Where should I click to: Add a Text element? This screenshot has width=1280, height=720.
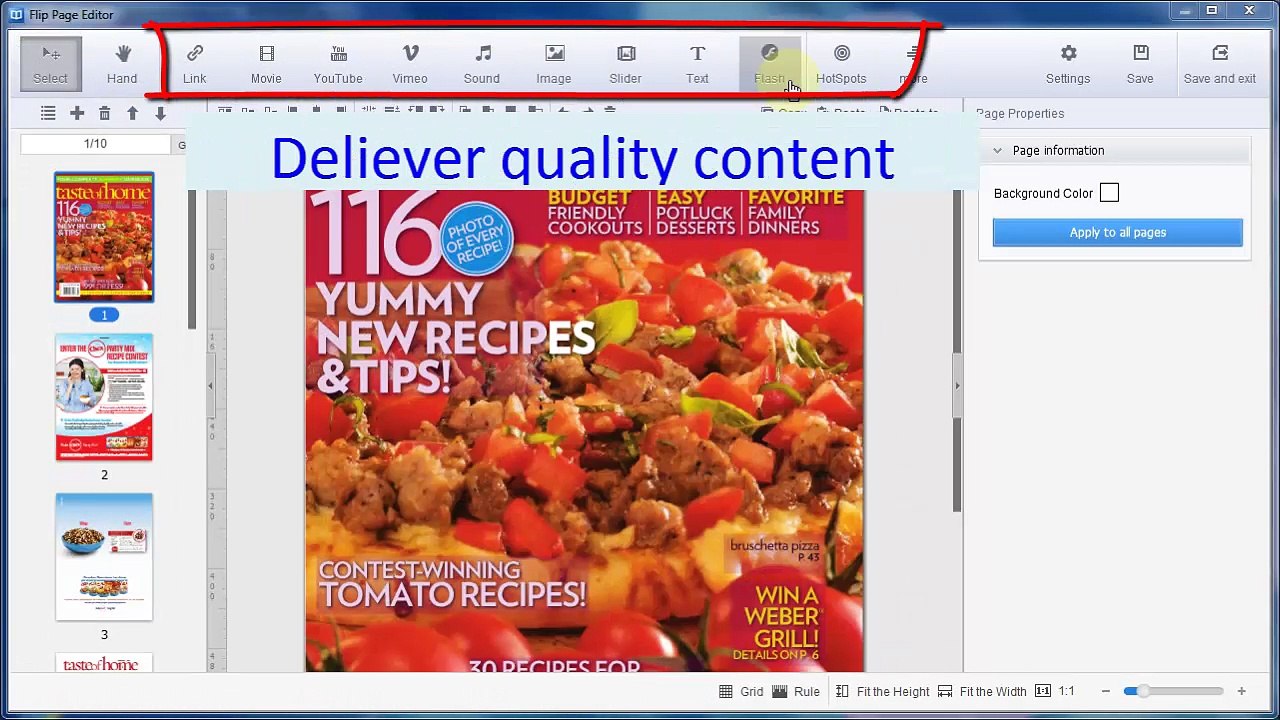[x=698, y=63]
